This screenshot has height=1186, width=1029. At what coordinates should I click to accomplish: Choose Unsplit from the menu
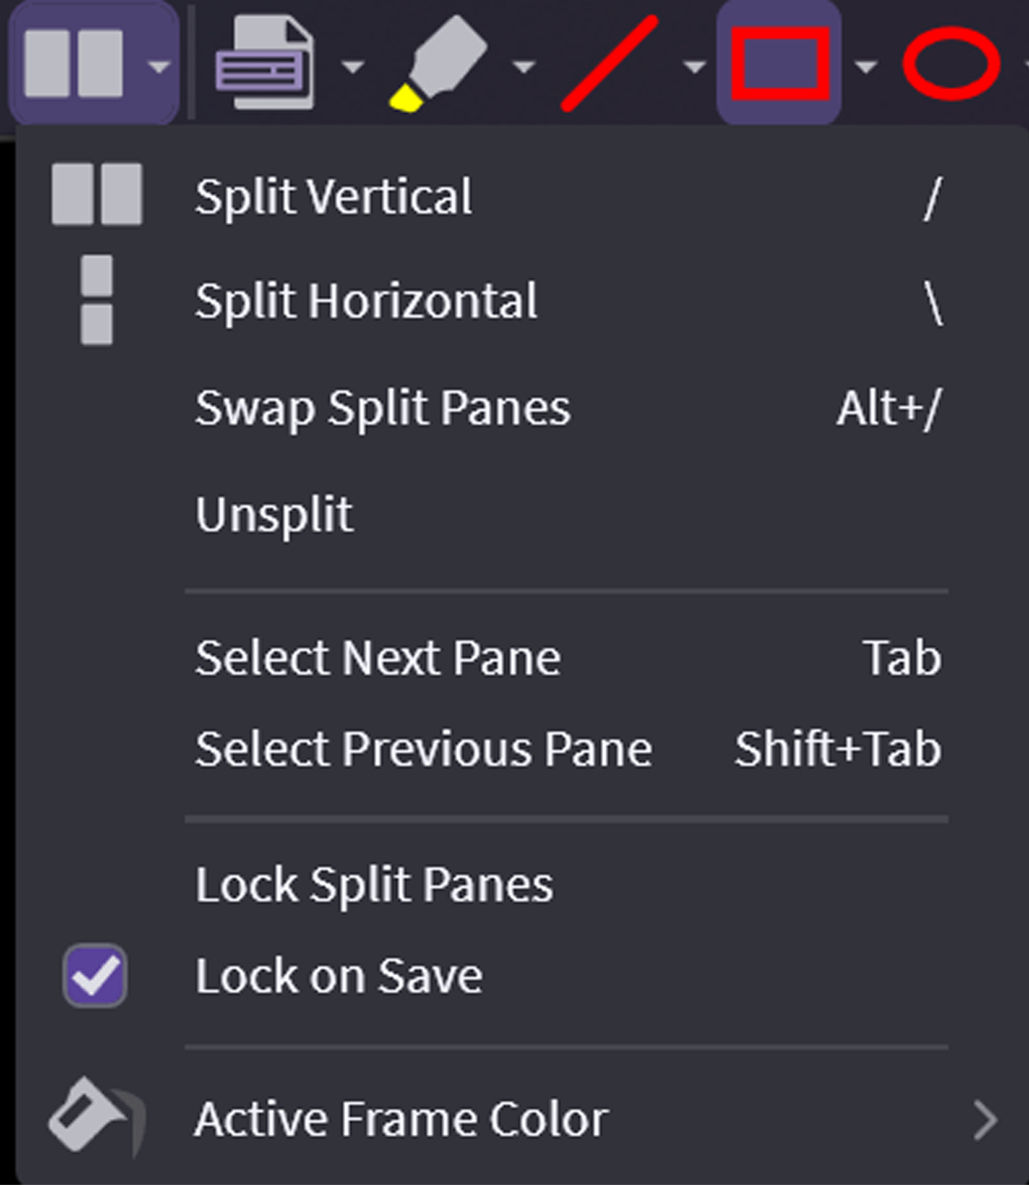[274, 515]
